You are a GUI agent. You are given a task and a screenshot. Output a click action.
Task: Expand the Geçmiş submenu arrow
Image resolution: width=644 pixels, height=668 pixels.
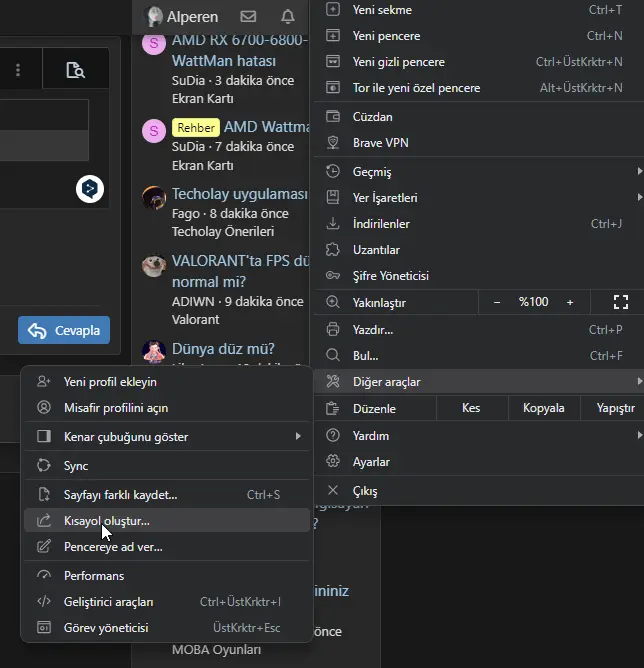639,171
